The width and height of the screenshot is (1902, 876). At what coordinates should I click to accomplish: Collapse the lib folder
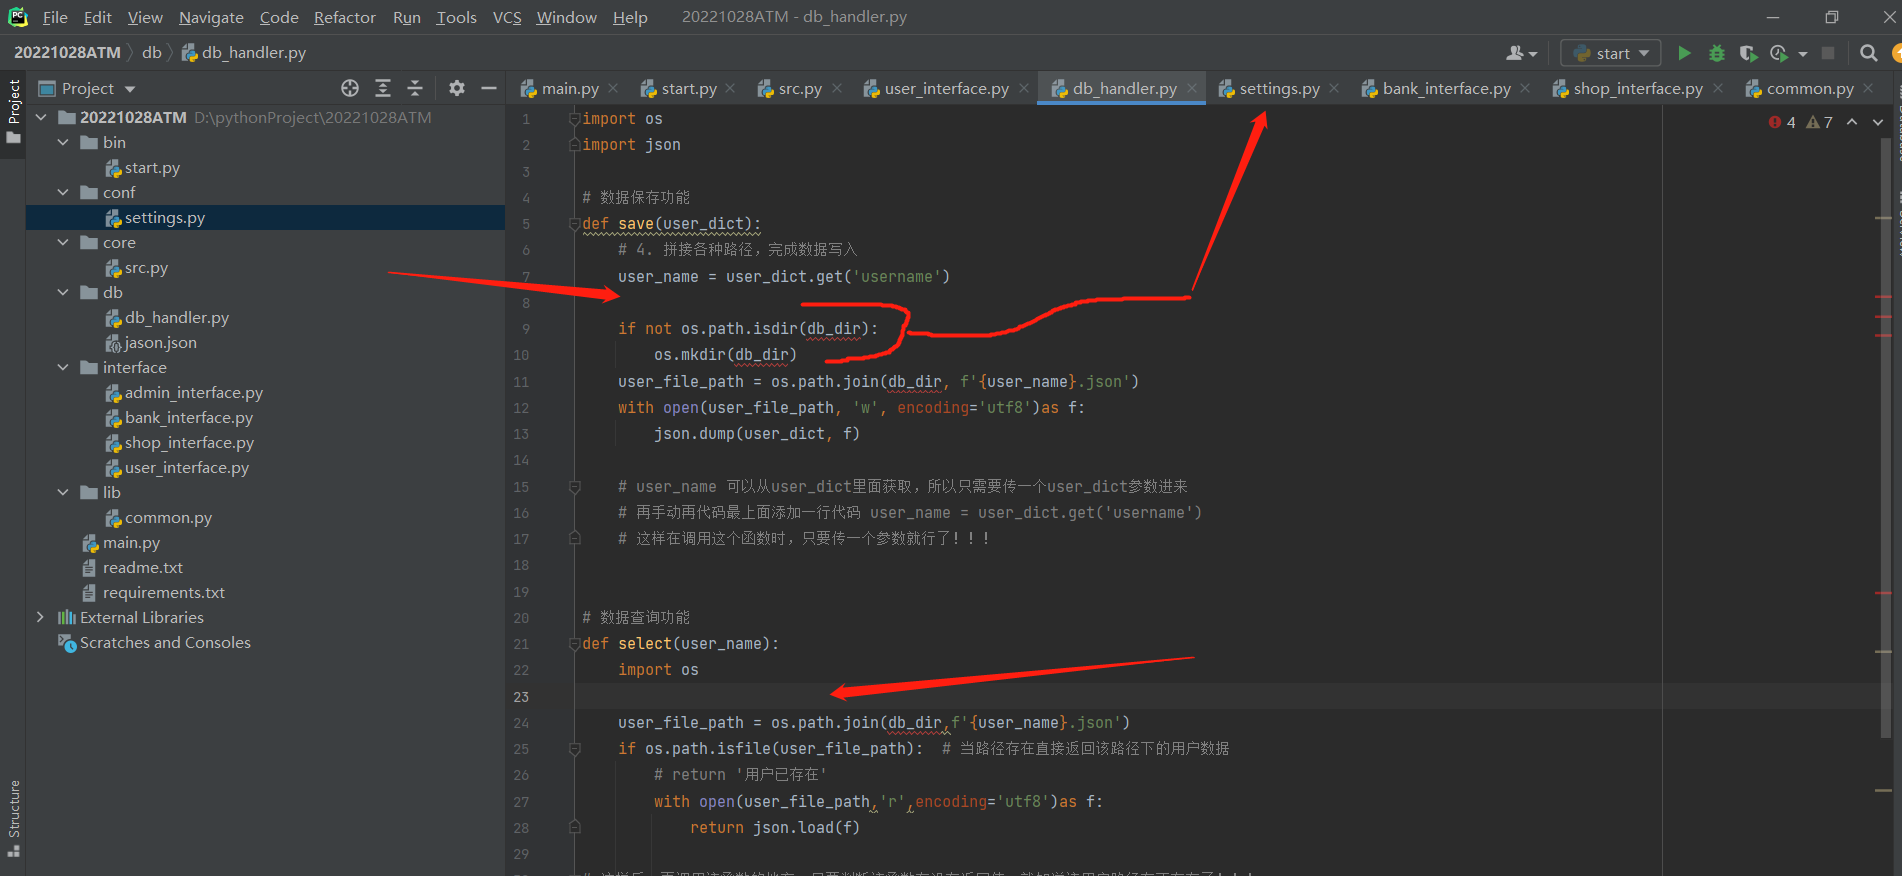point(63,493)
